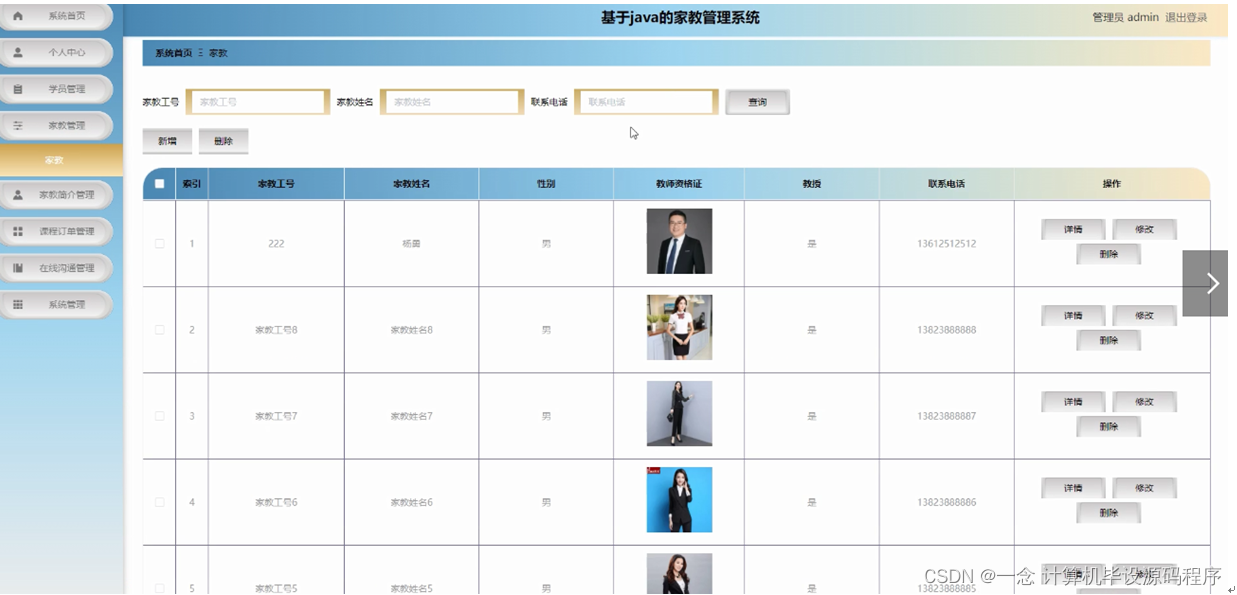Click the 联系电话 column header
Viewport: 1237px width, 595px height.
(x=946, y=184)
